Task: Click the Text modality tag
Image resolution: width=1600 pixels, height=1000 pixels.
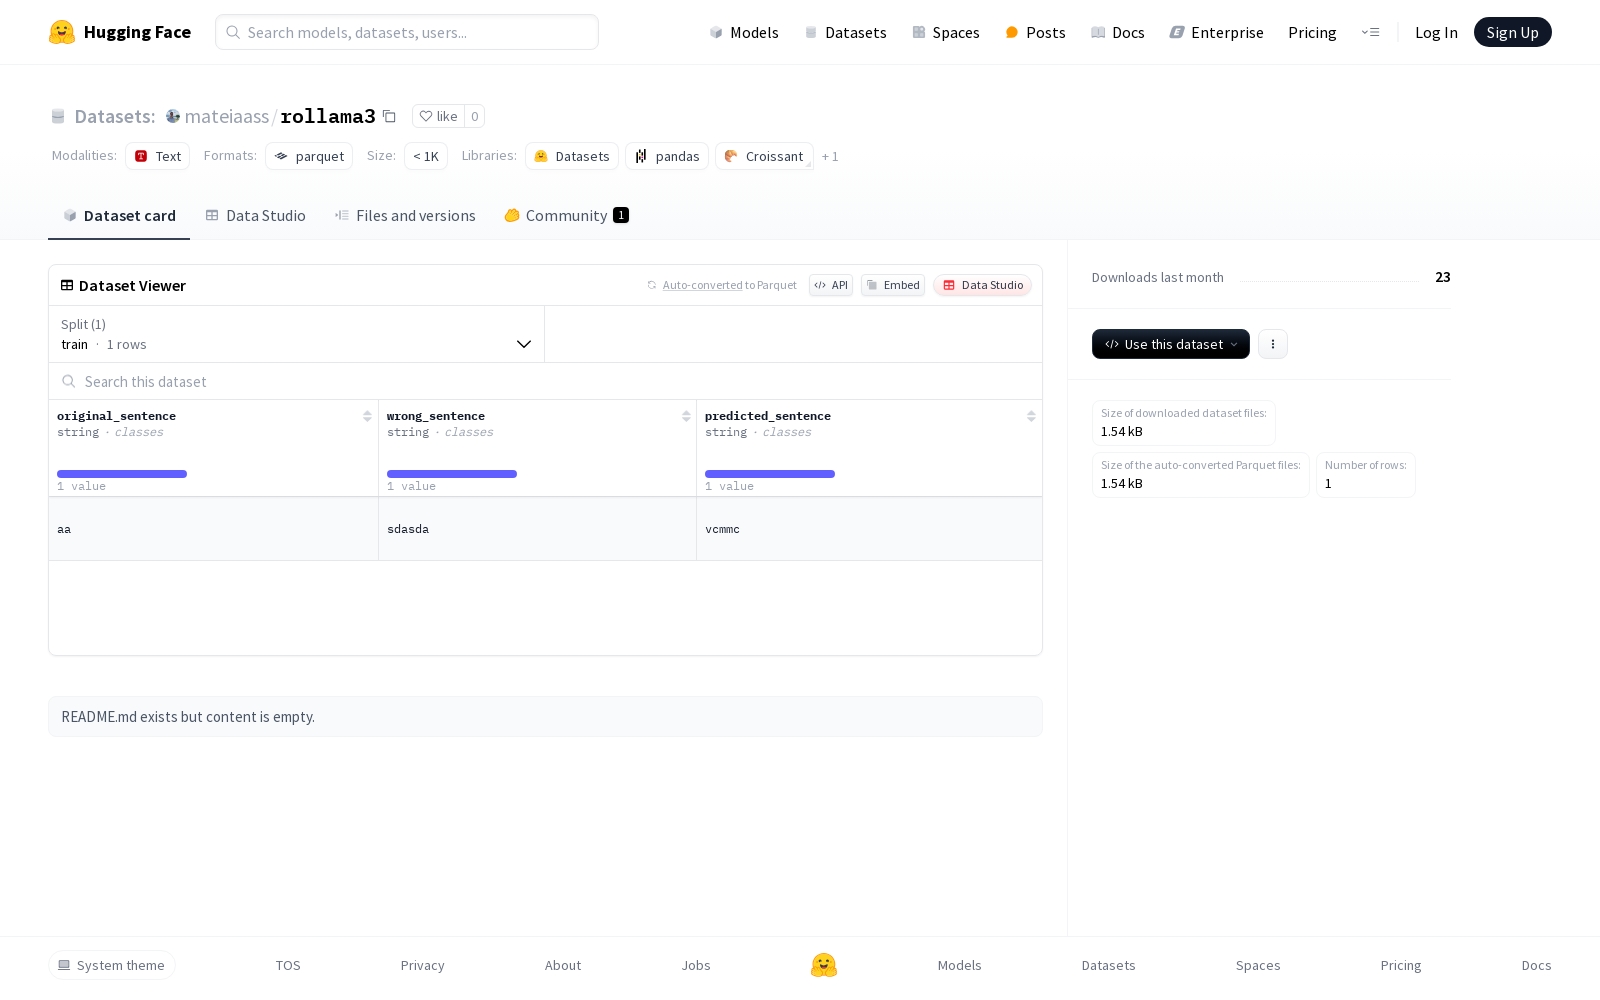Action: click(158, 156)
